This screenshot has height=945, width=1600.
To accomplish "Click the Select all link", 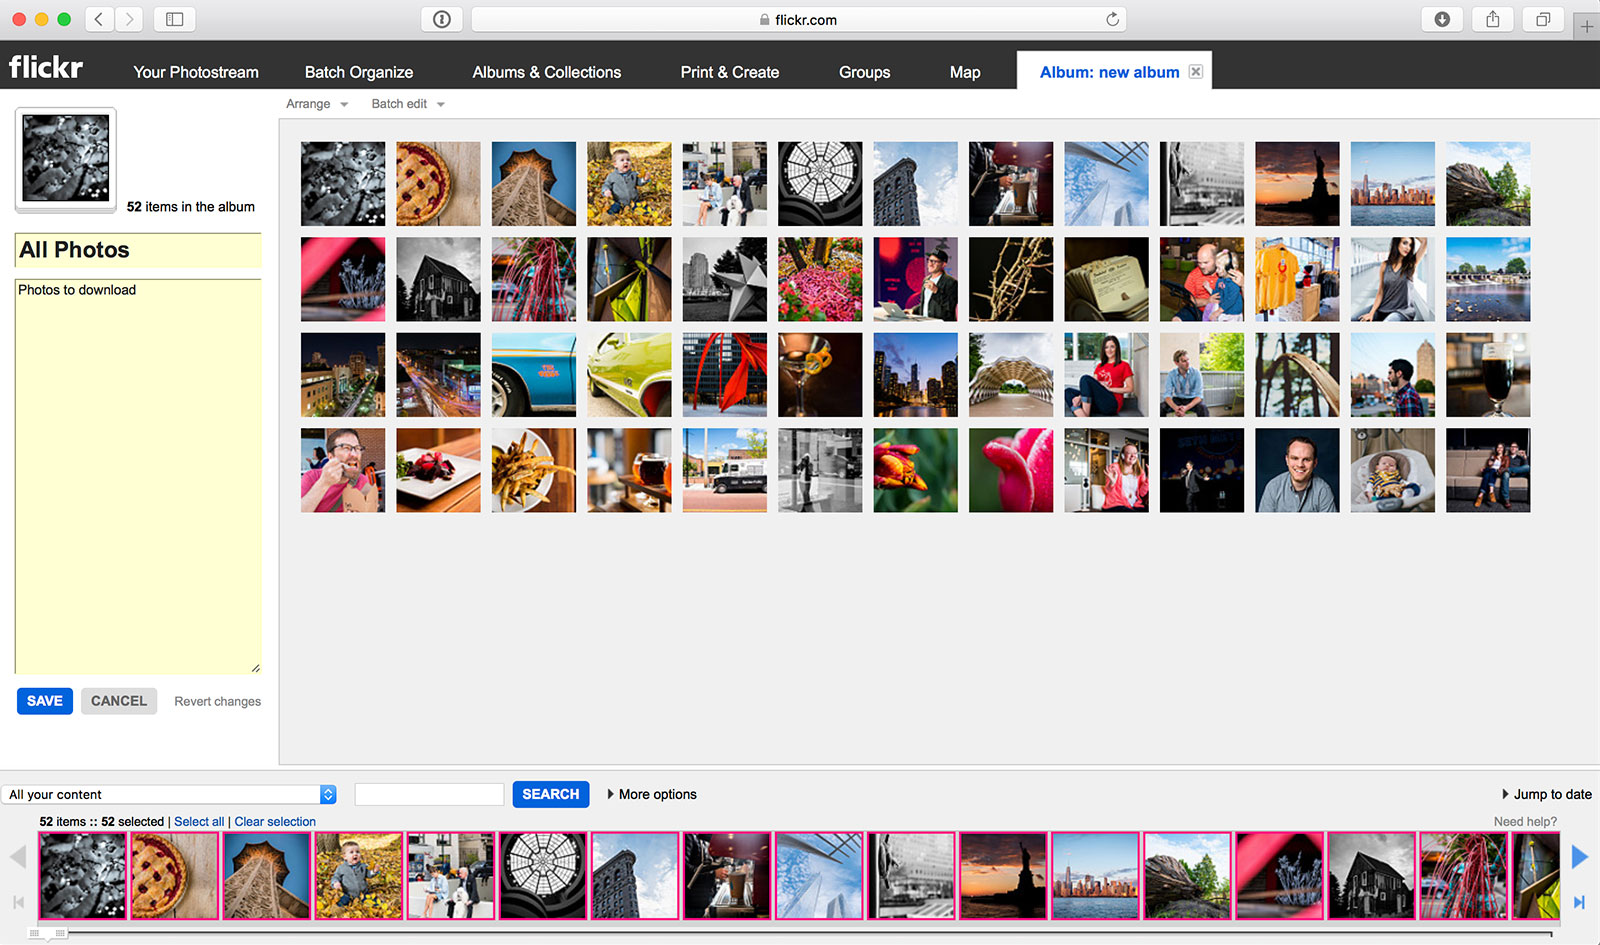I will click(x=199, y=822).
